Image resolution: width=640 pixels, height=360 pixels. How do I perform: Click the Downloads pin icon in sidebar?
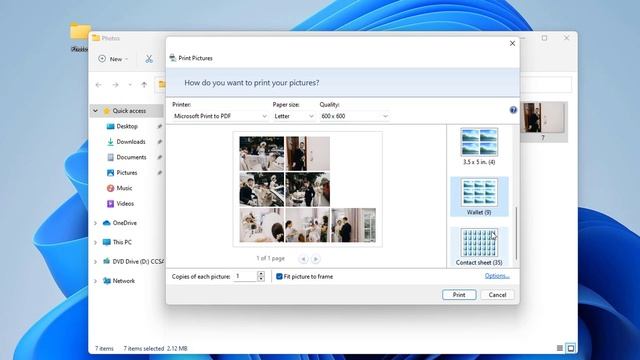click(x=160, y=142)
